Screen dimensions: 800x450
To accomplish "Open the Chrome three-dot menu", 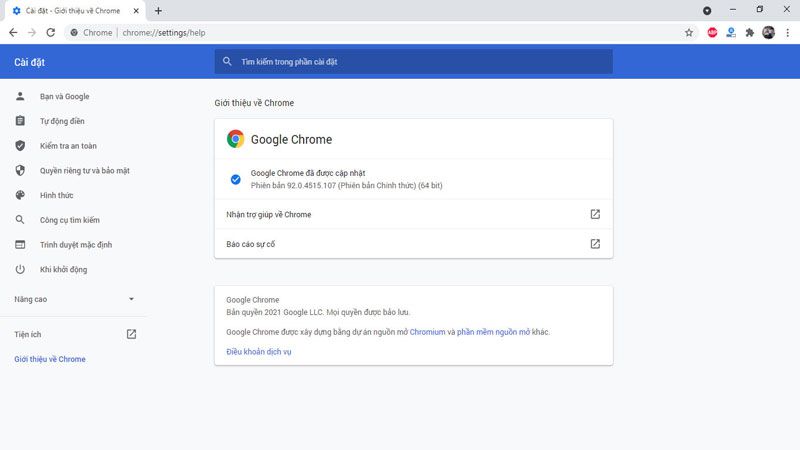I will [787, 33].
